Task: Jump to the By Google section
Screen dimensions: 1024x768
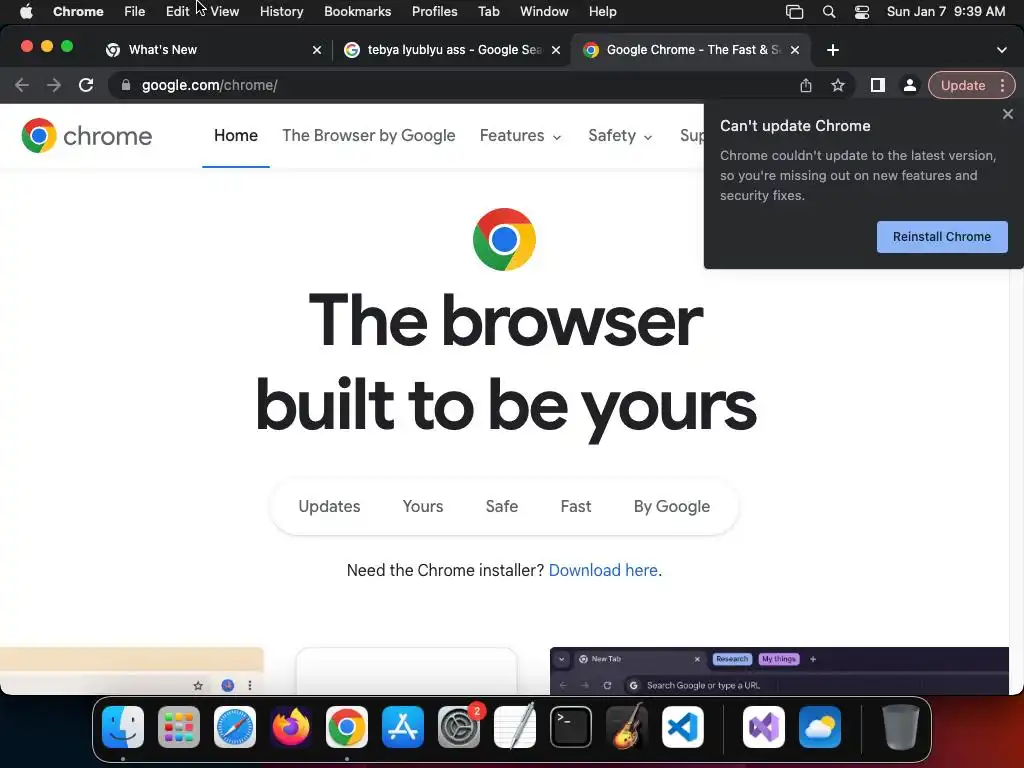Action: click(671, 506)
